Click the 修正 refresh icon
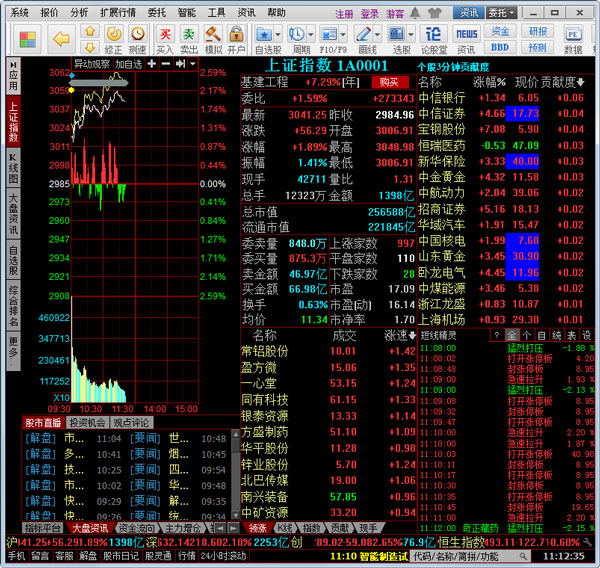600x568 pixels. 114,34
